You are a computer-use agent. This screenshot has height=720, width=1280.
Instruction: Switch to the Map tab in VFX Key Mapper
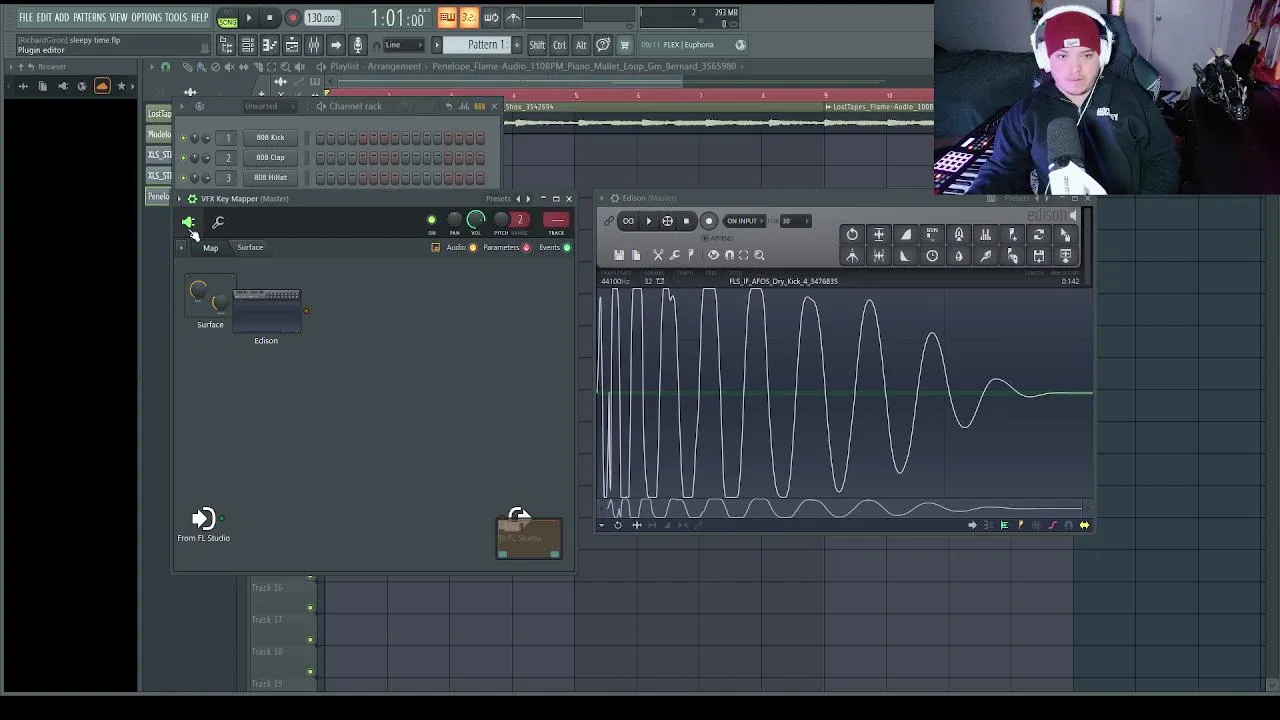tap(211, 248)
